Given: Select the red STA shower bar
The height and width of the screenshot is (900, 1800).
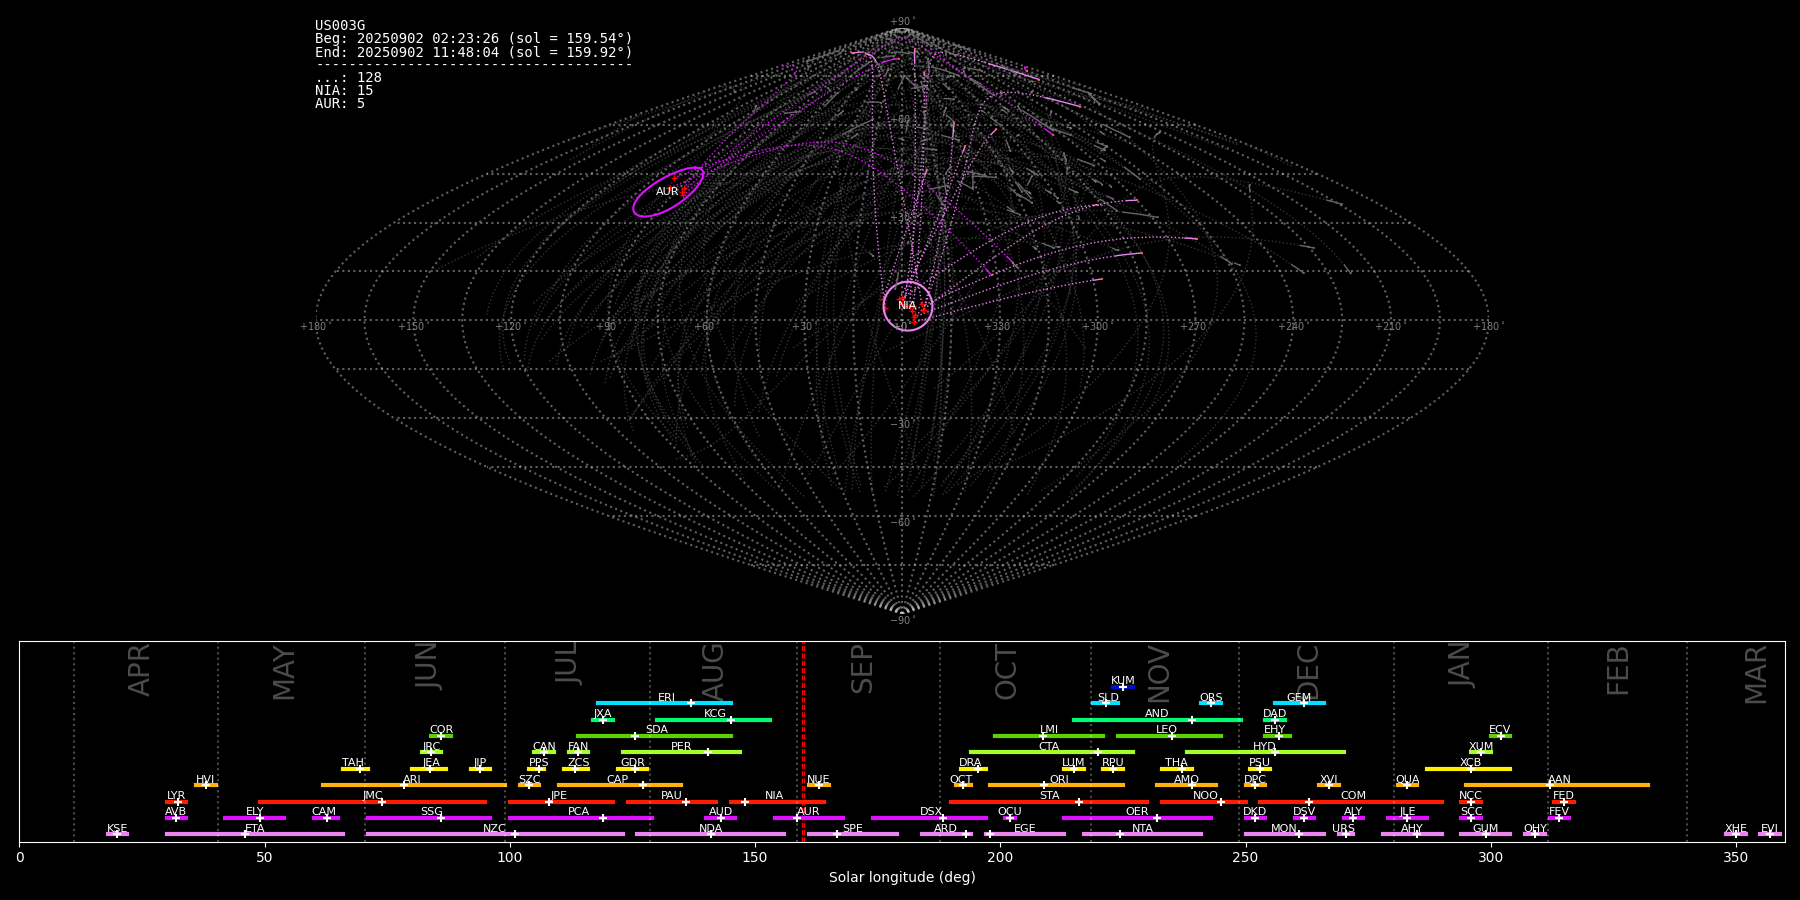Looking at the screenshot, I should pos(1049,801).
